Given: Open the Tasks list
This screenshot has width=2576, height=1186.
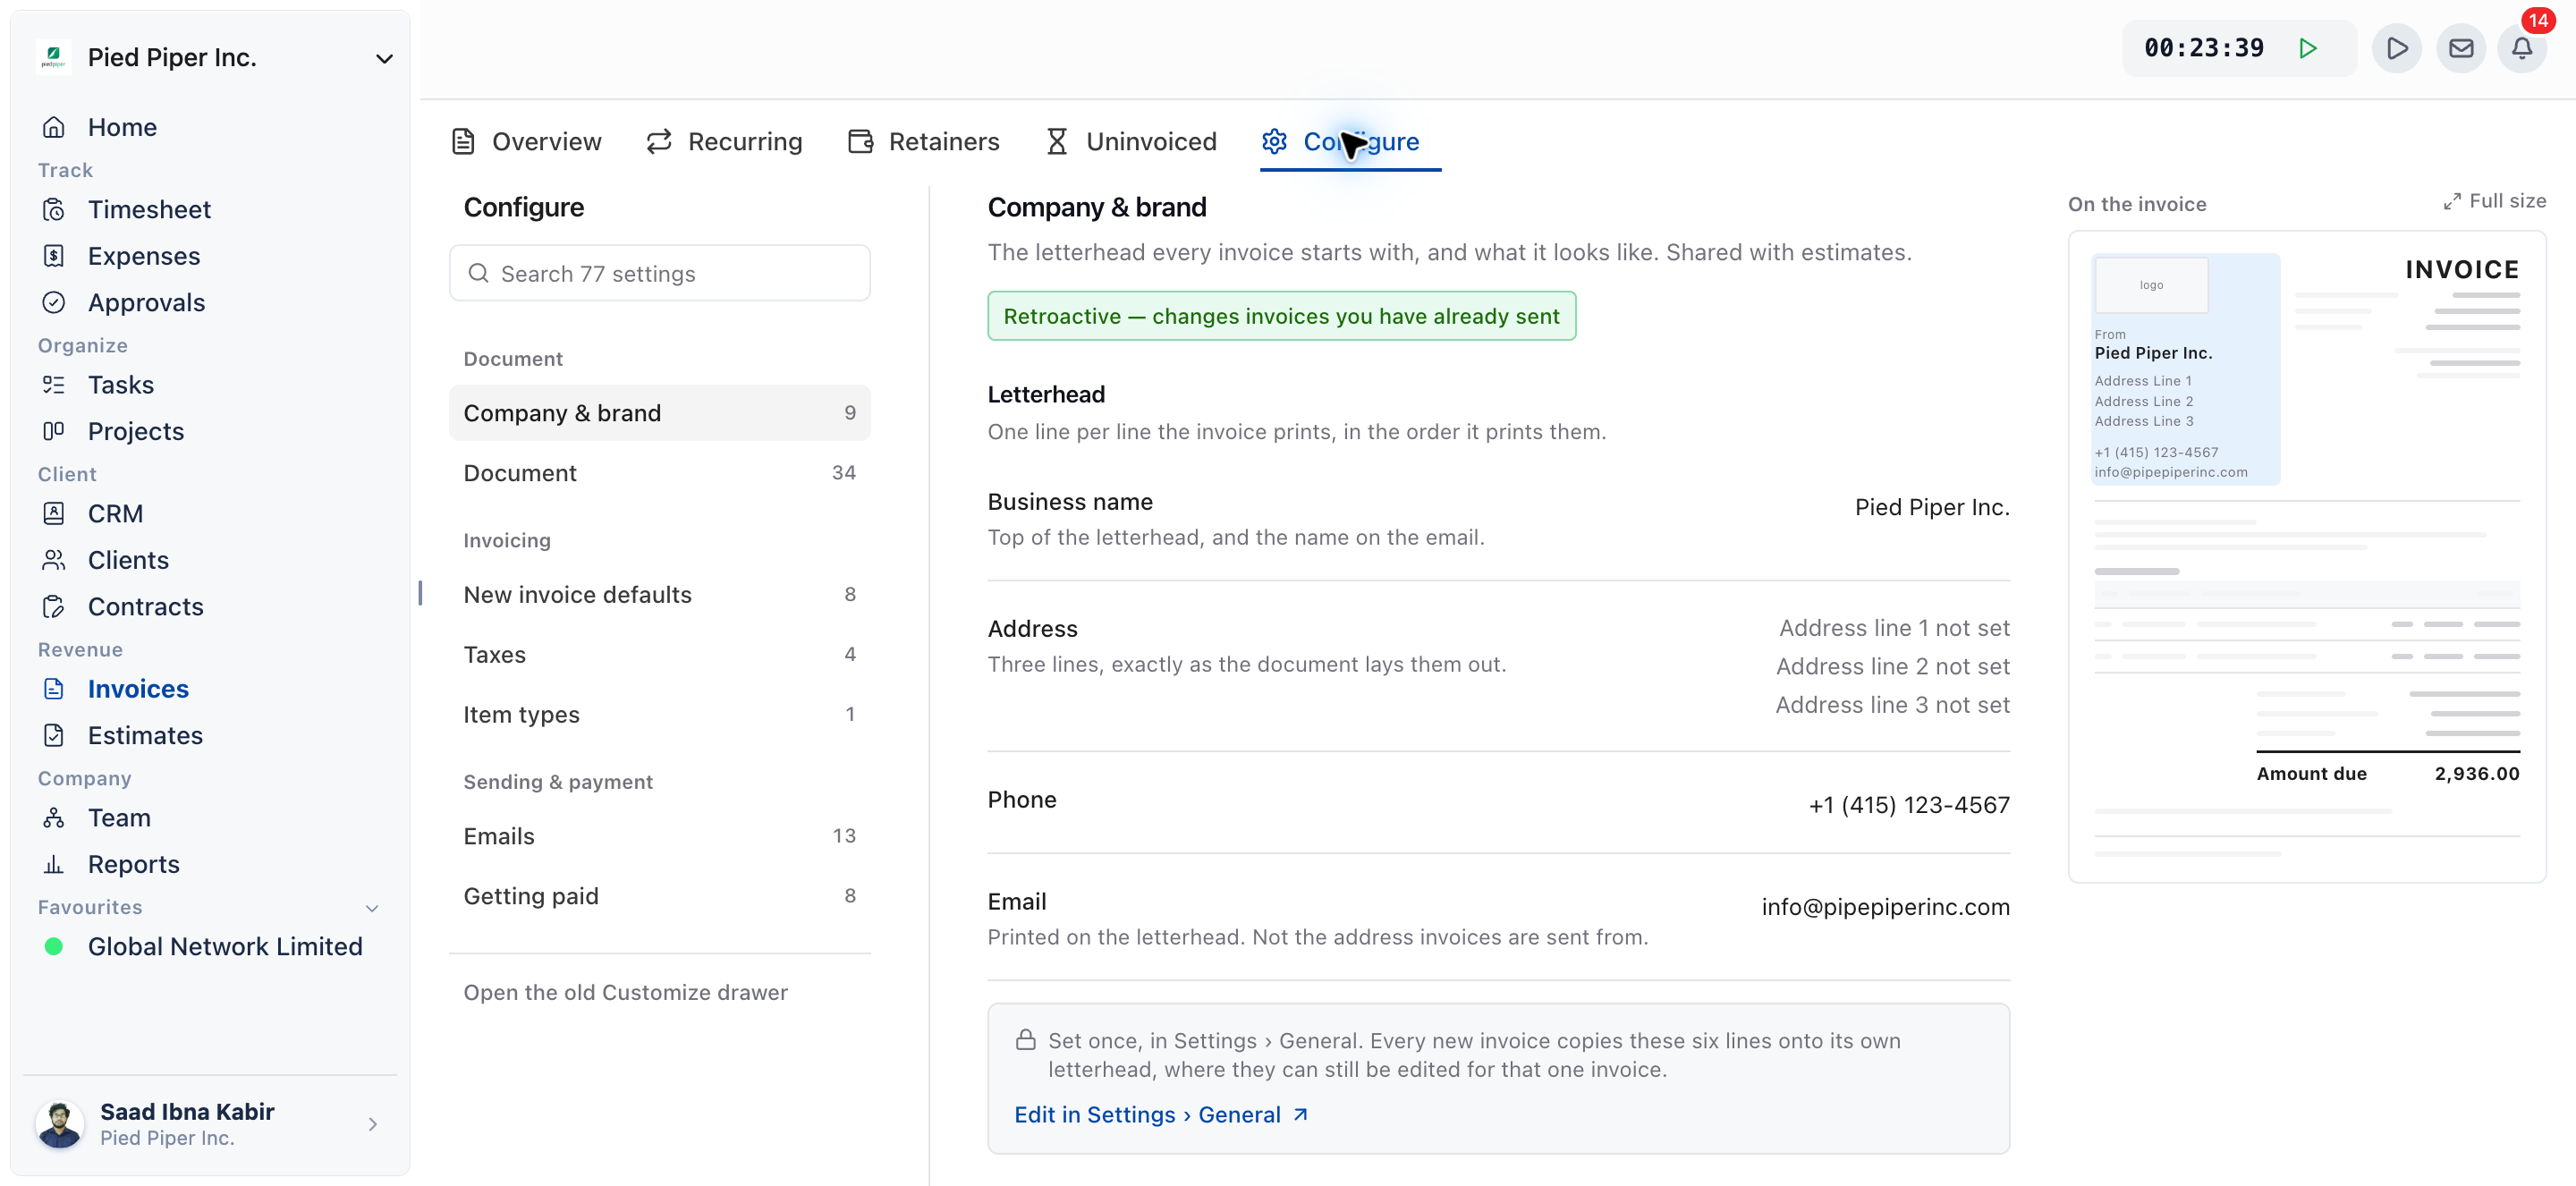Looking at the screenshot, I should (120, 385).
